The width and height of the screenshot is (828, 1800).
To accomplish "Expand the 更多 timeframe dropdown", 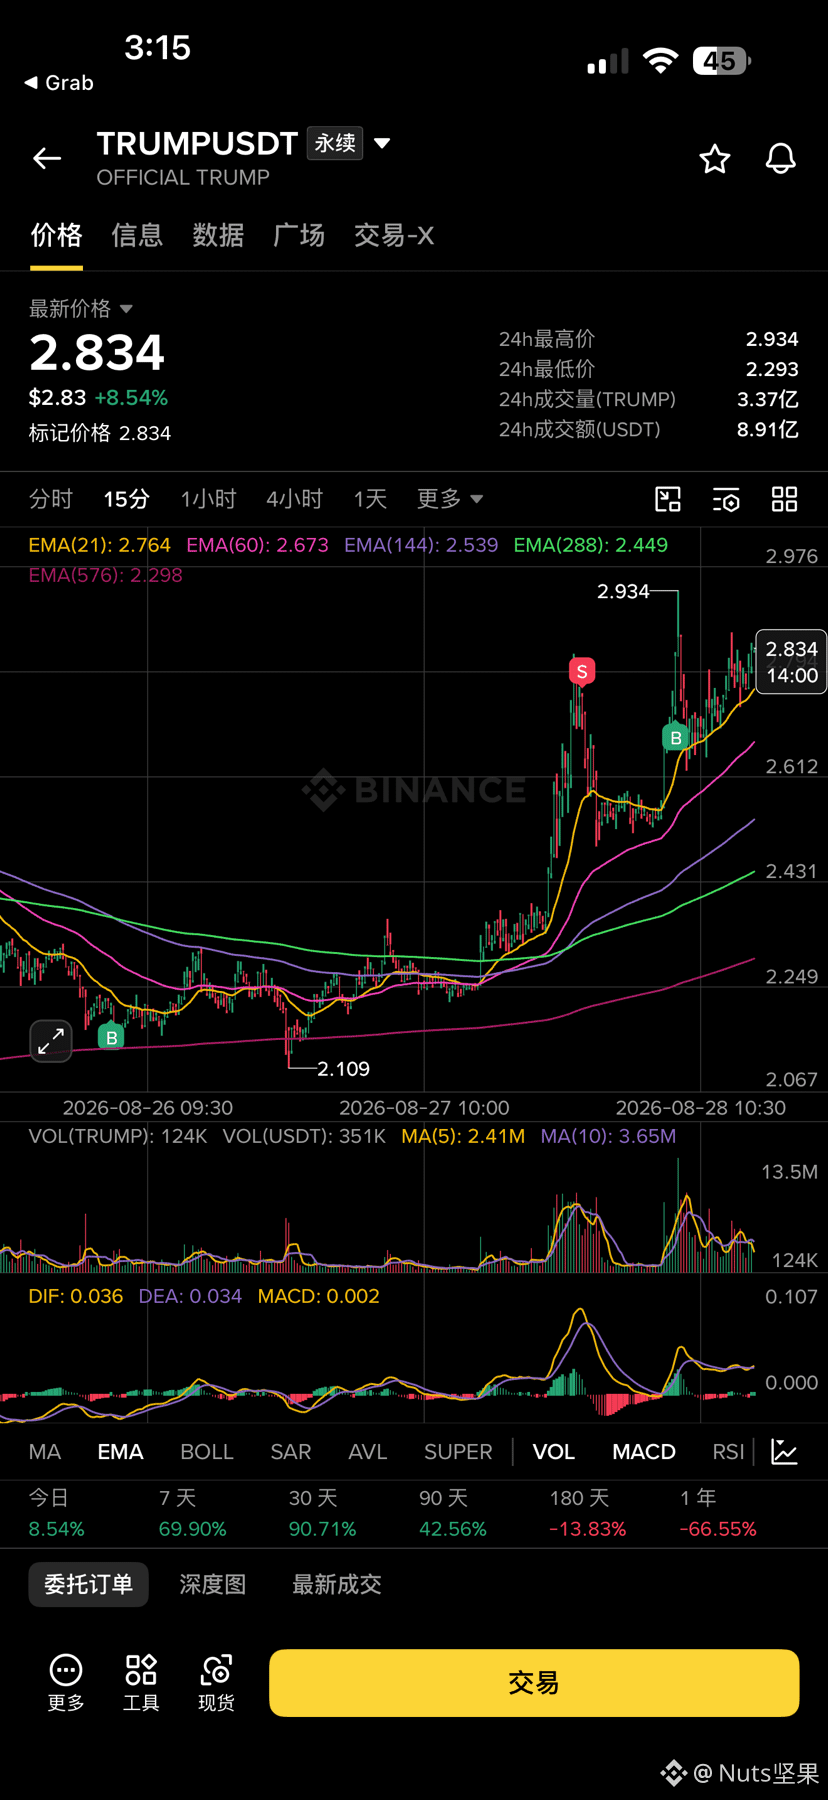I will pos(450,499).
